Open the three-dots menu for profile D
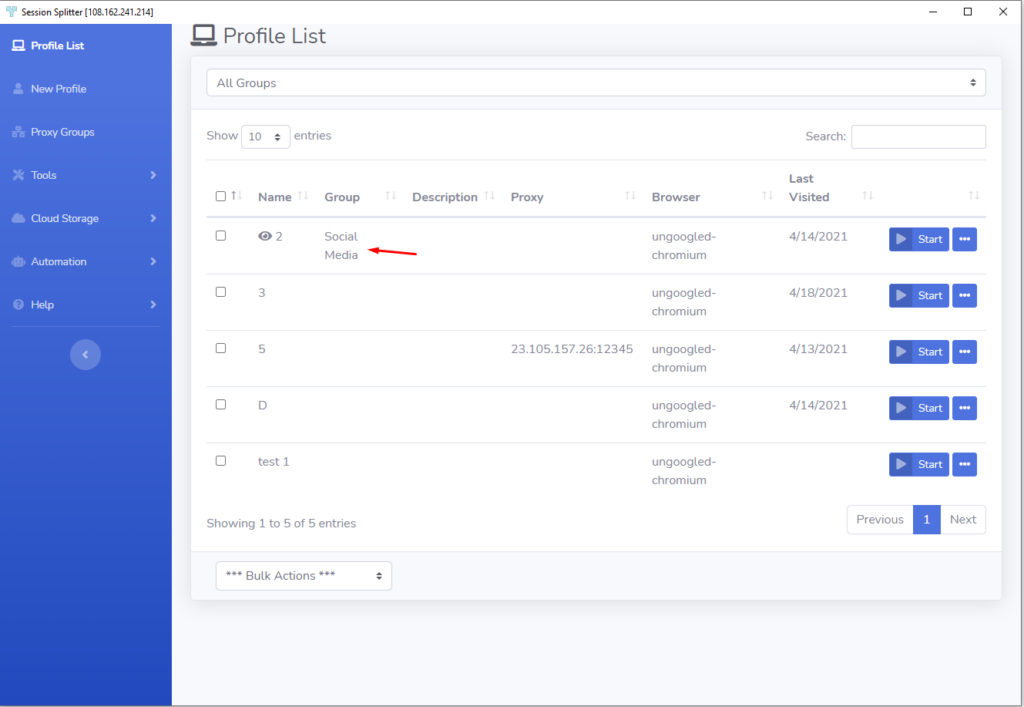Viewport: 1024px width, 707px height. (x=965, y=408)
